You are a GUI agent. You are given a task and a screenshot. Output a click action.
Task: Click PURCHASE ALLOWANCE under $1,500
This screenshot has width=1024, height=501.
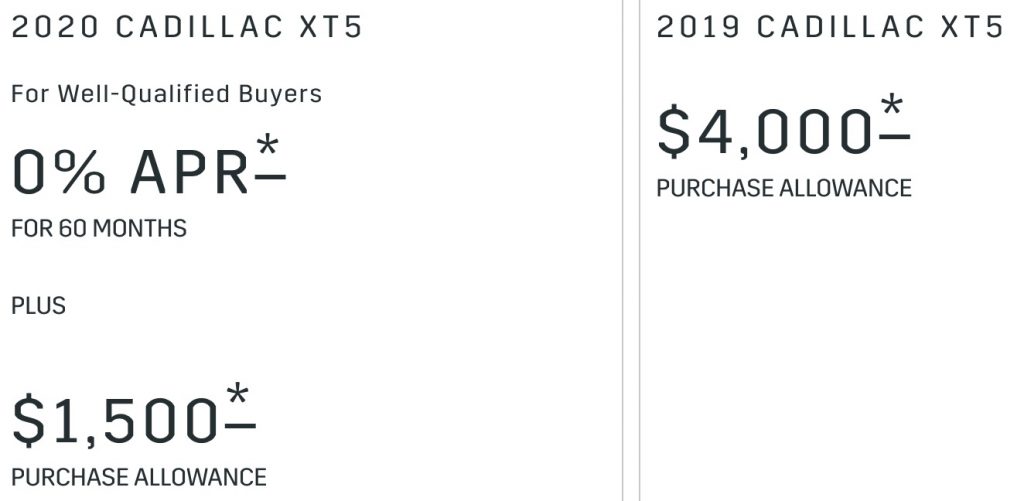[139, 477]
